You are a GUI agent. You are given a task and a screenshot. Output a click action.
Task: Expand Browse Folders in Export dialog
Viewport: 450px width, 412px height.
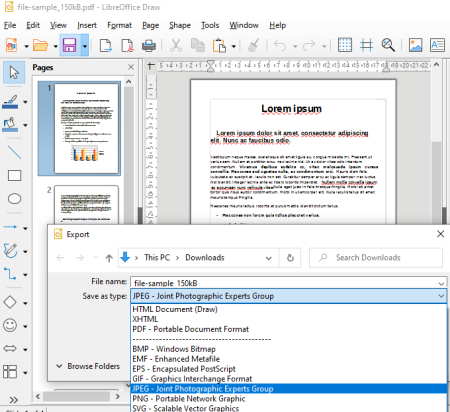[88, 366]
